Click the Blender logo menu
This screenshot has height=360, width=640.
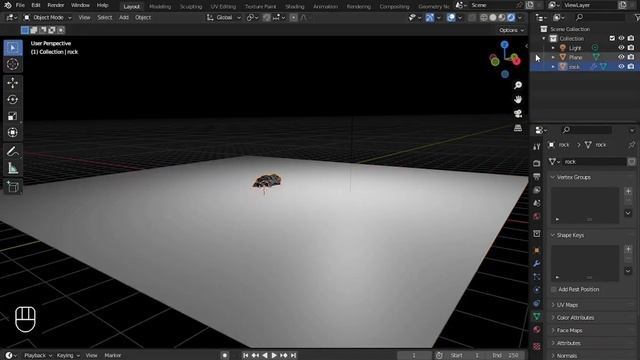[7, 6]
